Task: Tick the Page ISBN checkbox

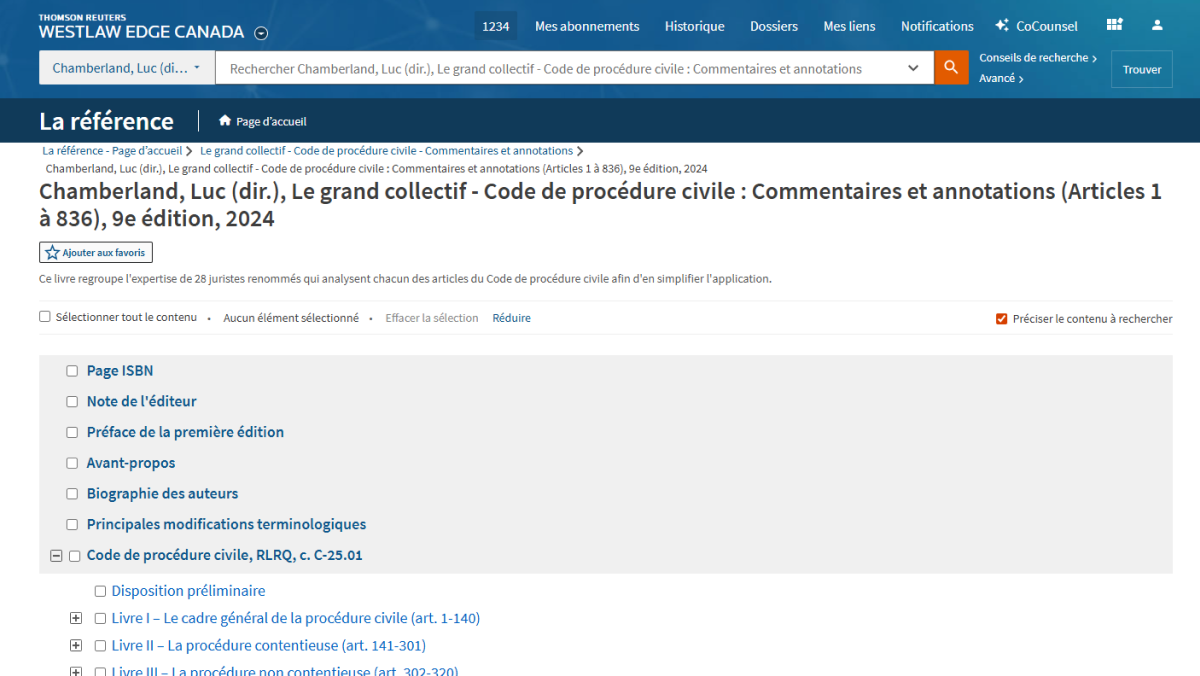Action: [x=72, y=371]
